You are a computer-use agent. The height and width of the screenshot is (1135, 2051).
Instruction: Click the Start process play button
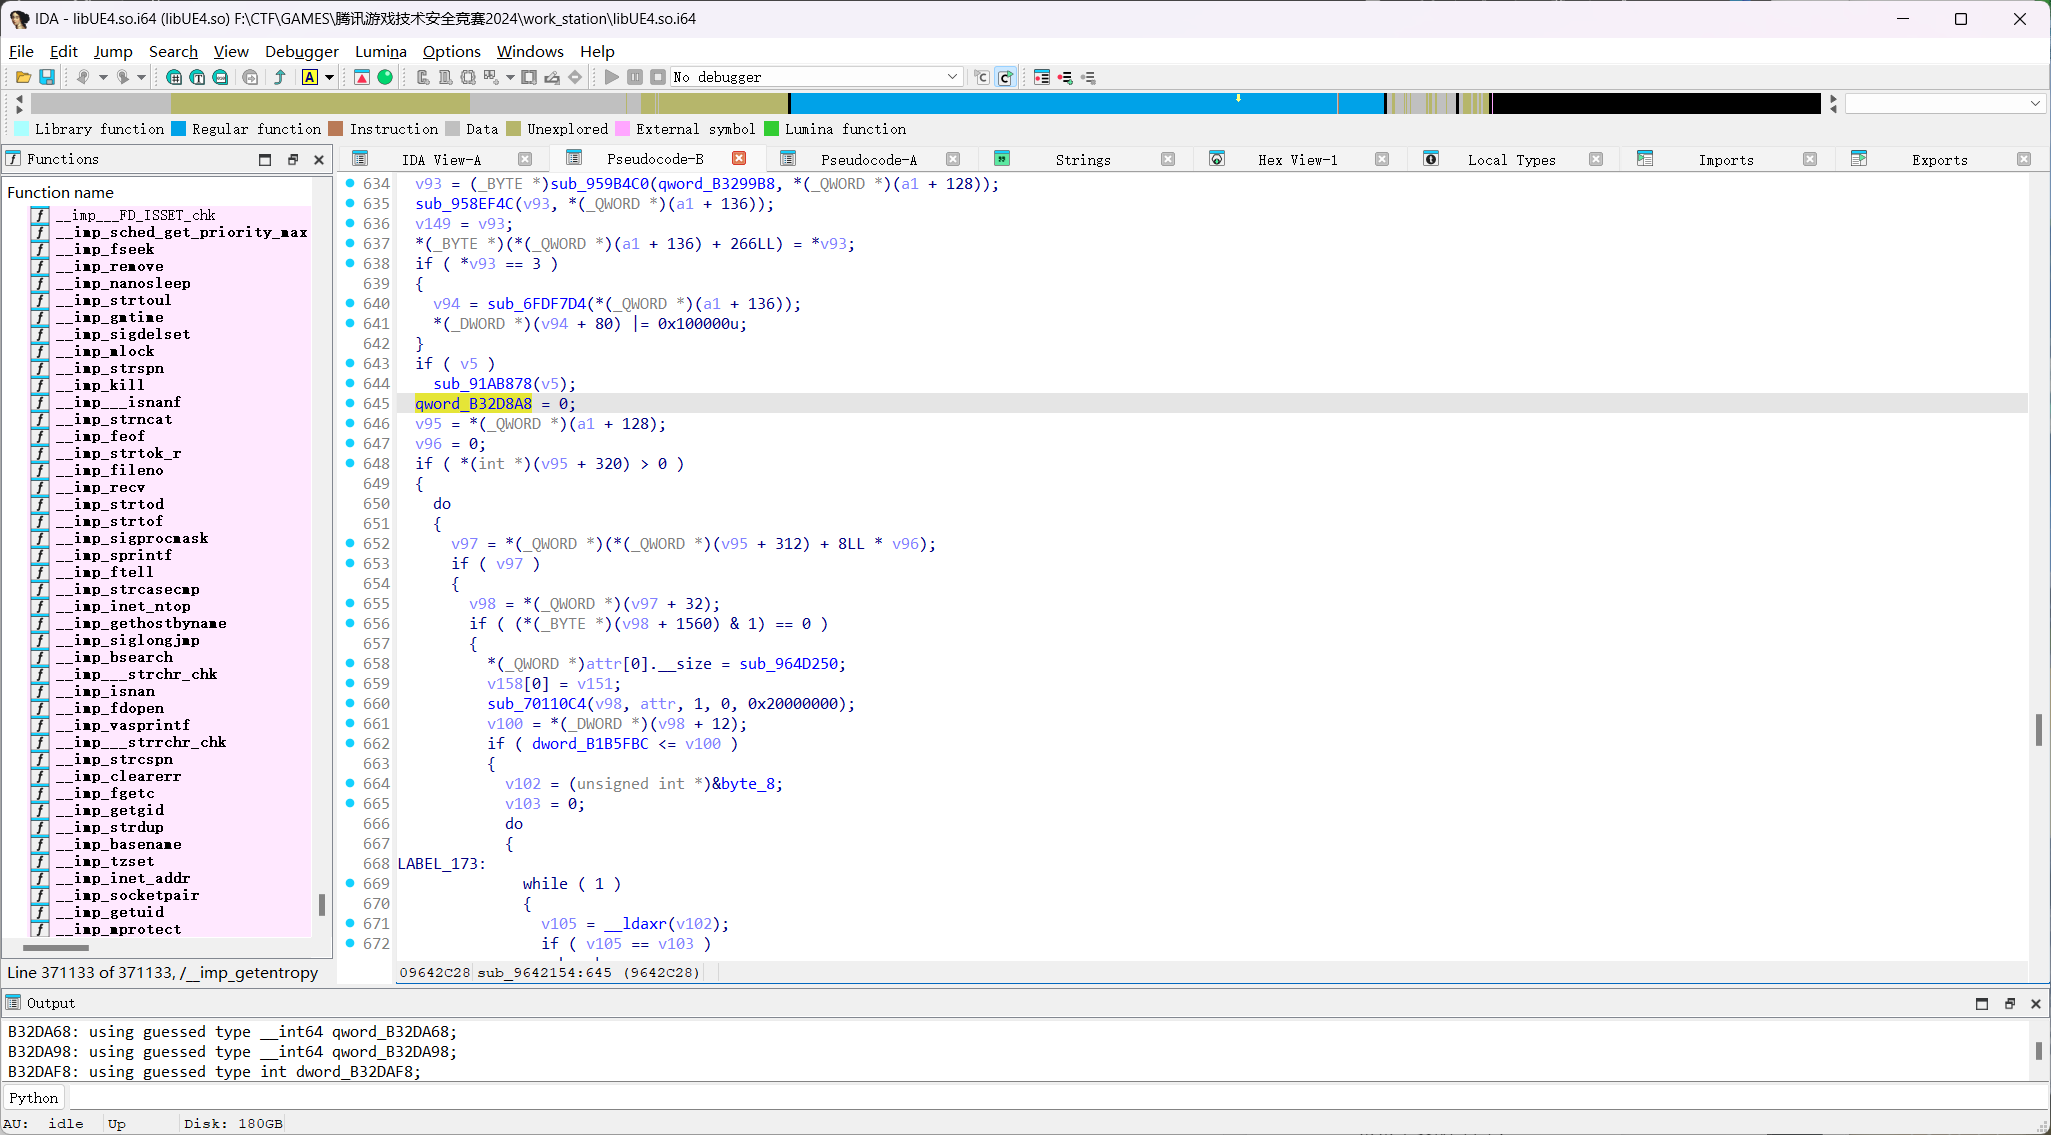612,77
